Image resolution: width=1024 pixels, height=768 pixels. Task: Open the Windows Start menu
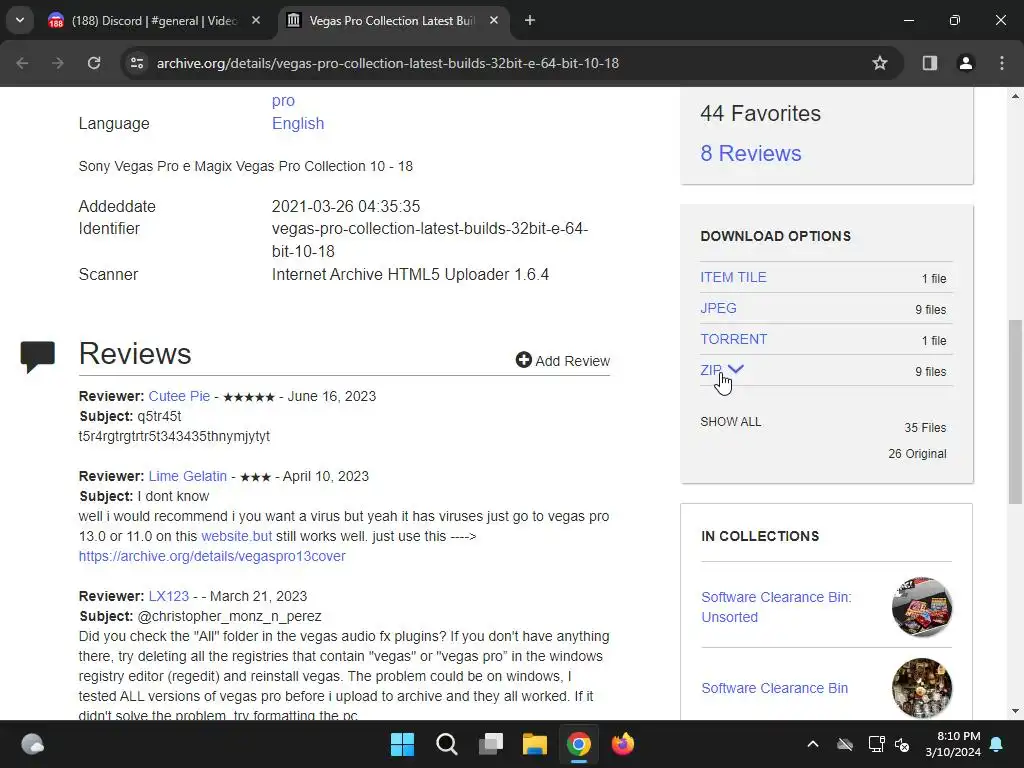402,744
